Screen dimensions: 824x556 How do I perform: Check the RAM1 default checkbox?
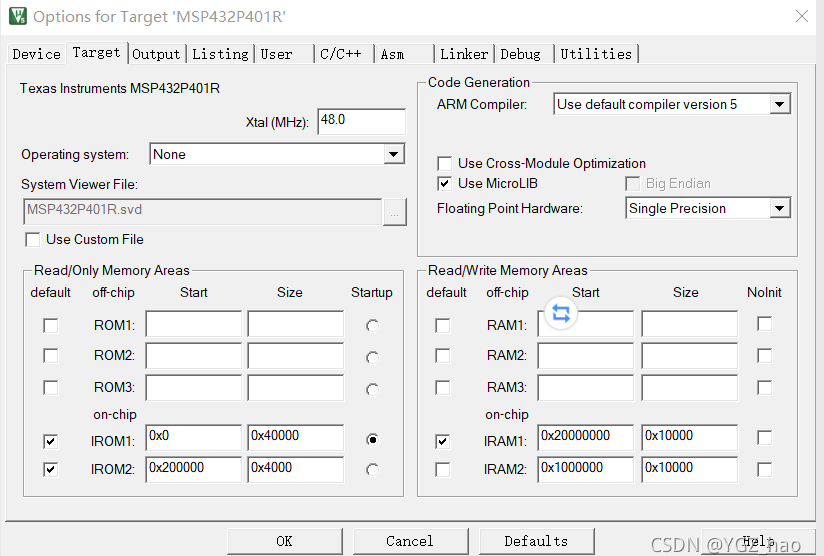point(443,325)
